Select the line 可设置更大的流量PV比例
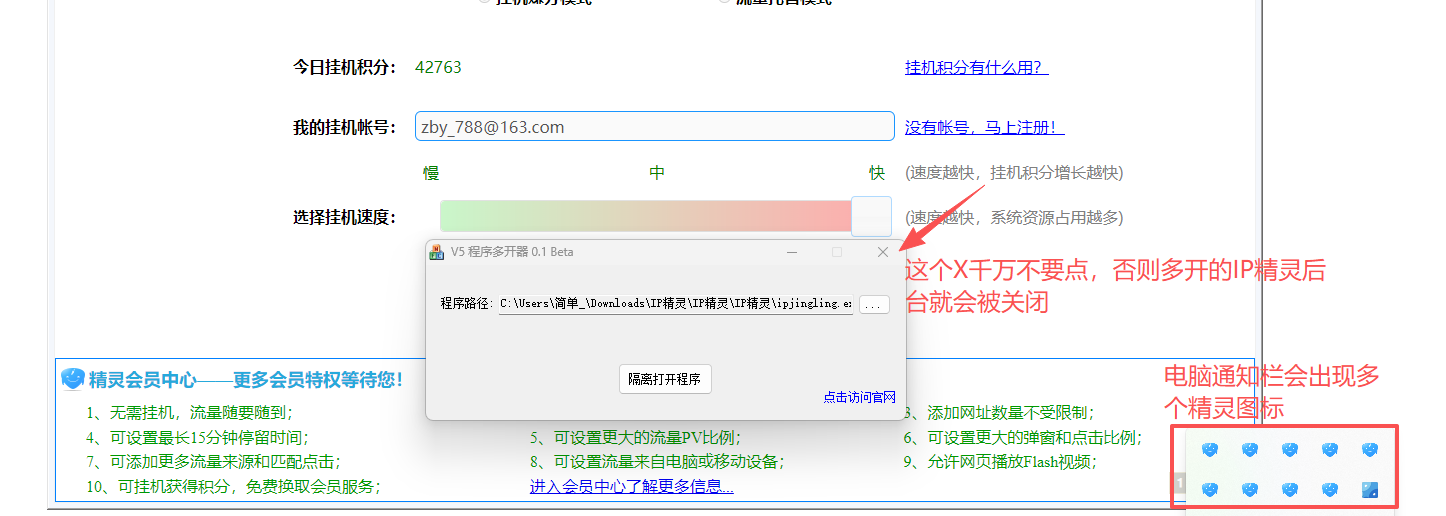This screenshot has width=1446, height=516. [x=635, y=437]
